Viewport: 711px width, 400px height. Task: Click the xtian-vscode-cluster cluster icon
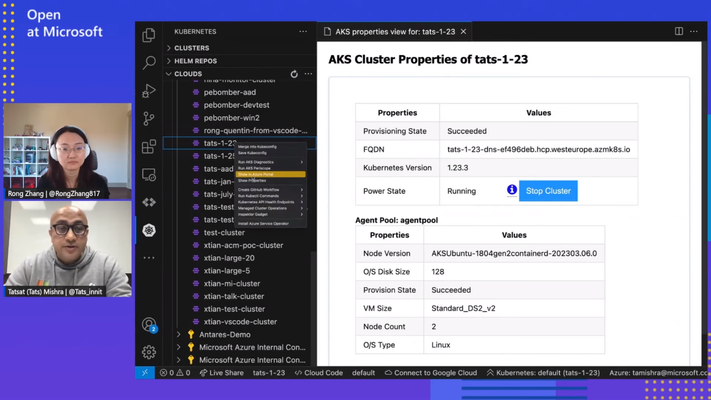click(x=196, y=322)
